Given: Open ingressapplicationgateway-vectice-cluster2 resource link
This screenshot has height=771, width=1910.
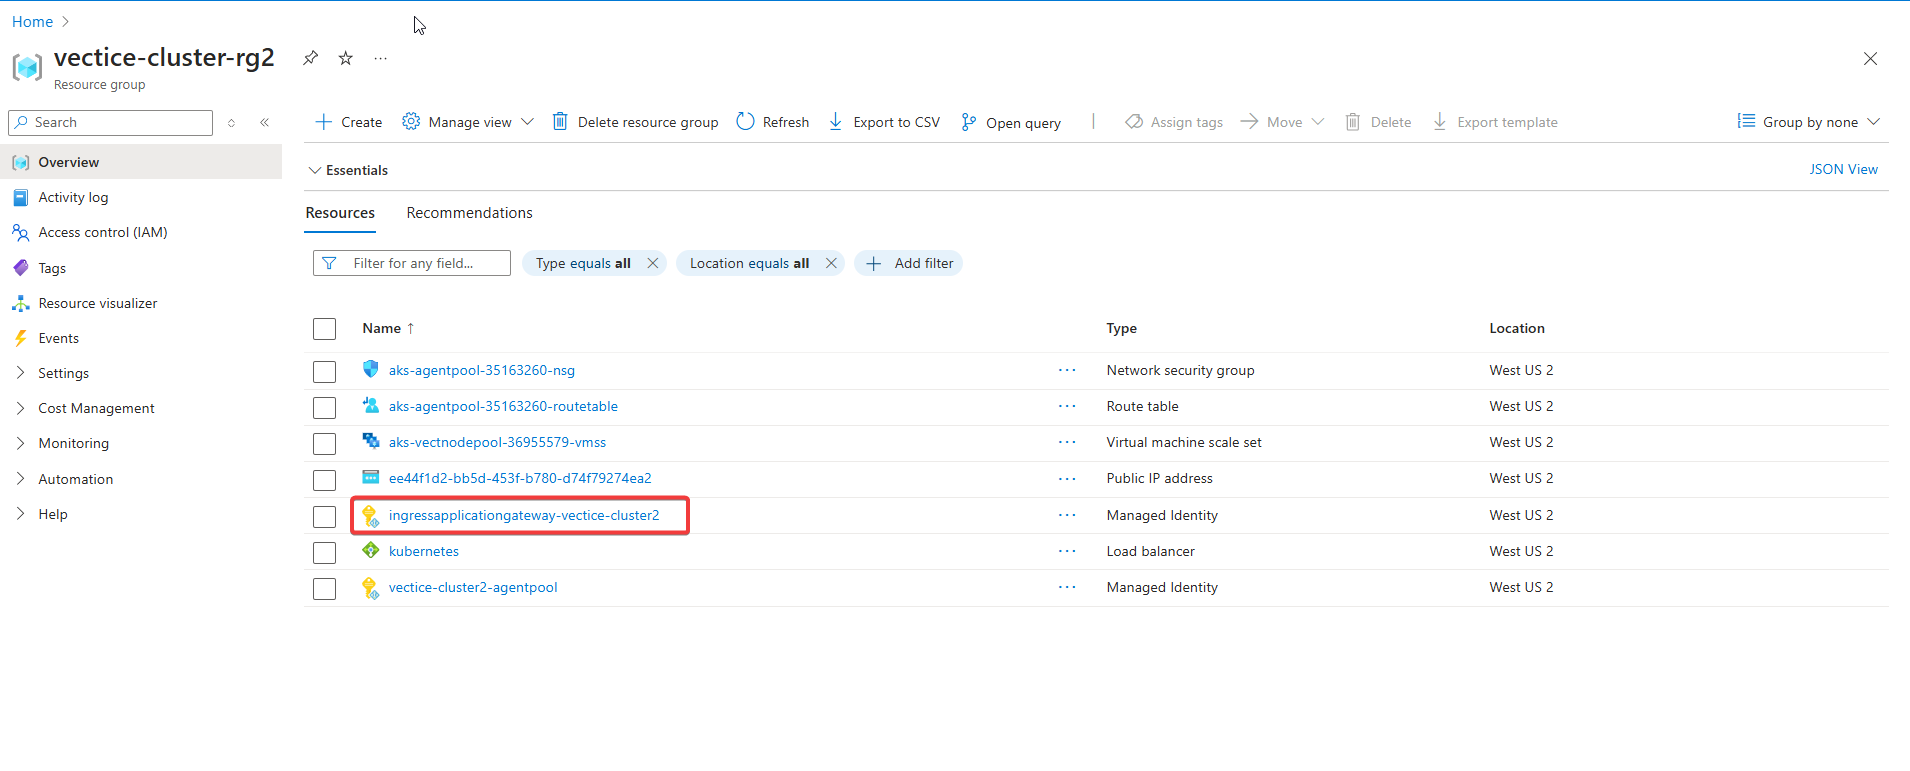Looking at the screenshot, I should pyautogui.click(x=524, y=515).
